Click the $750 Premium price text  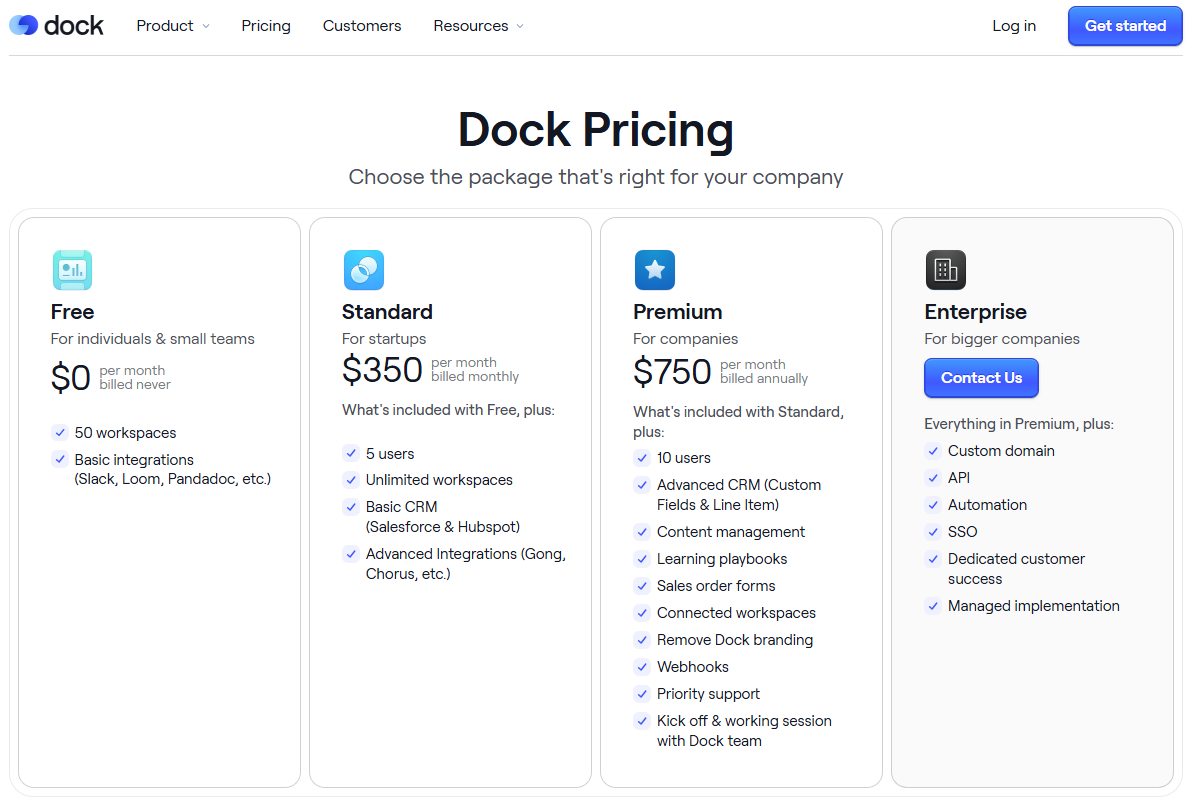coord(672,372)
